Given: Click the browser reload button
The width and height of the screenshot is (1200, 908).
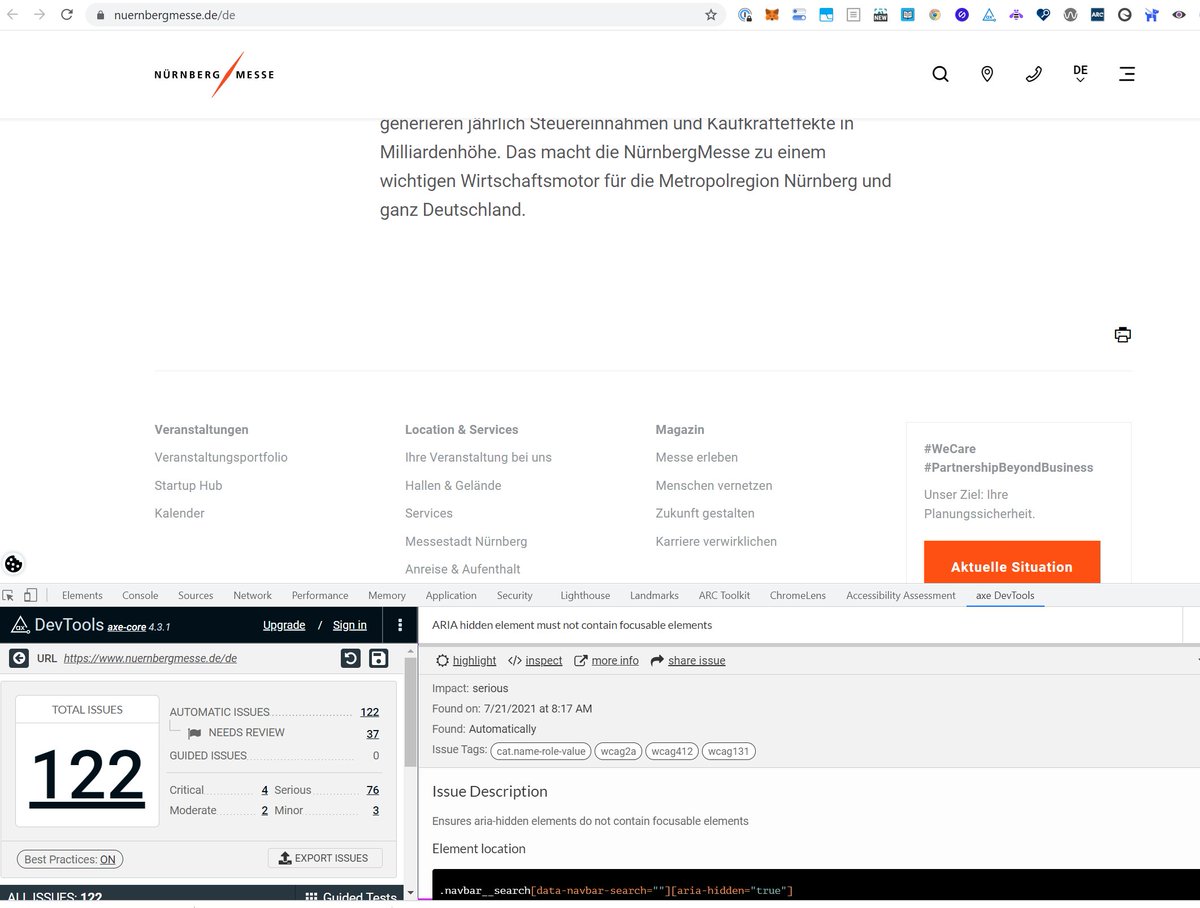Looking at the screenshot, I should pos(67,15).
